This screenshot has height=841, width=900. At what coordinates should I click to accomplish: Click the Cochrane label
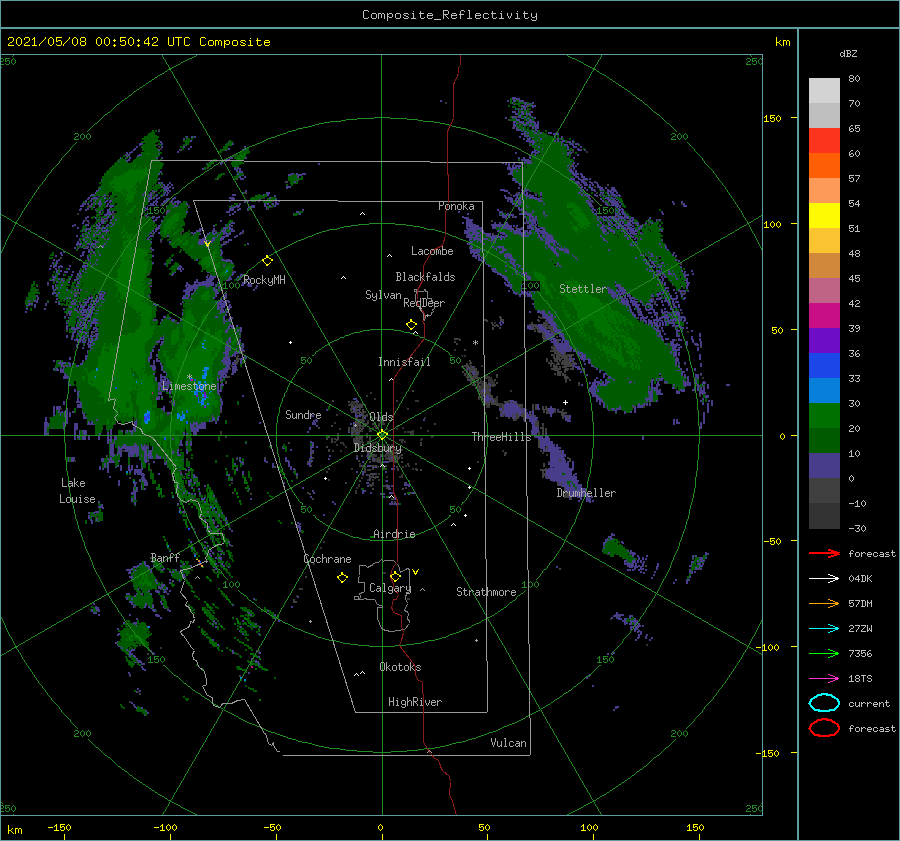[x=327, y=559]
